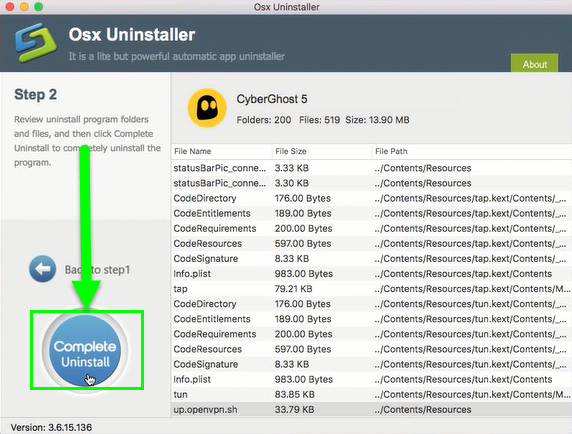
Task: Click the 79.21 KB size cell
Action: [293, 289]
